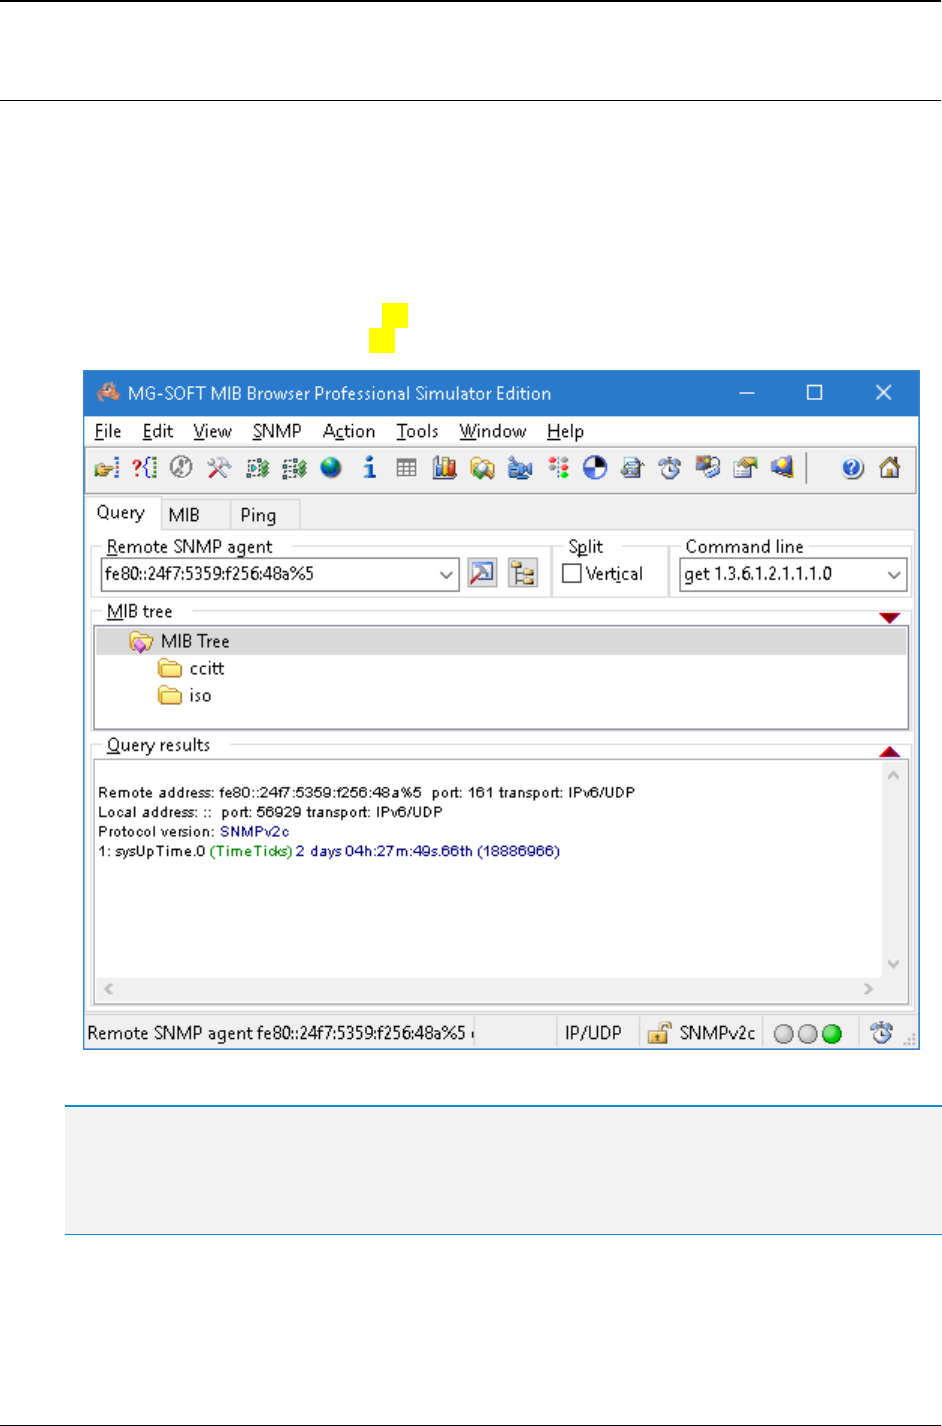This screenshot has height=1426, width=942.
Task: Click the green status light in status bar
Action: pos(832,1034)
